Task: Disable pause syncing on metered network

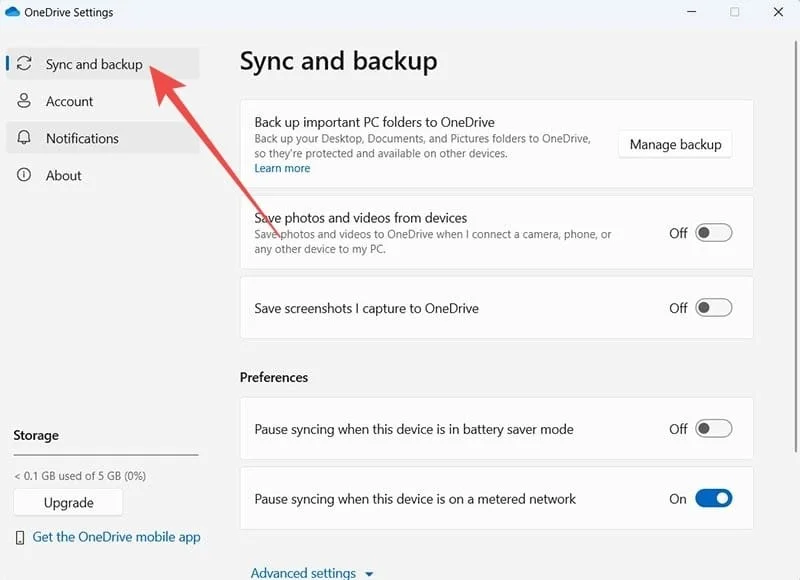Action: [713, 498]
